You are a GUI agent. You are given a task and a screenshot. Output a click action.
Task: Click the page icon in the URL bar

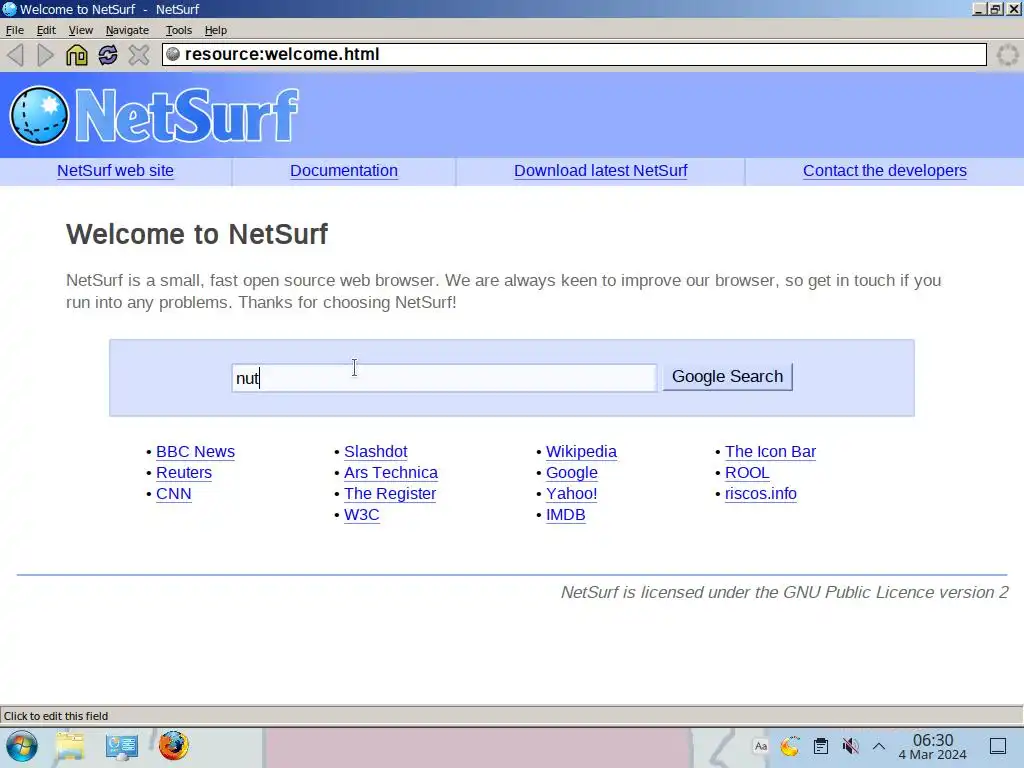click(173, 54)
